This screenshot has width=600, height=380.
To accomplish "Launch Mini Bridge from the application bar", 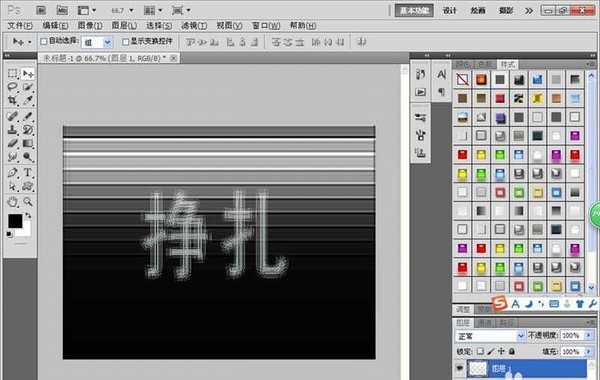I will (x=62, y=10).
